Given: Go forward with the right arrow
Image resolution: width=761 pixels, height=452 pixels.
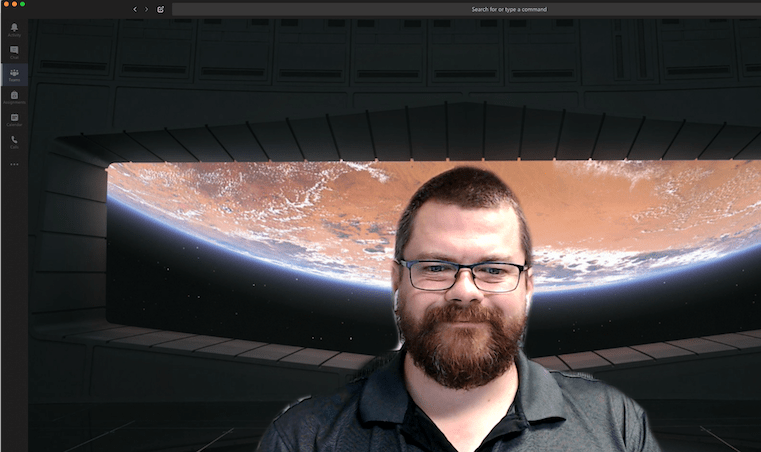Looking at the screenshot, I should tap(147, 9).
